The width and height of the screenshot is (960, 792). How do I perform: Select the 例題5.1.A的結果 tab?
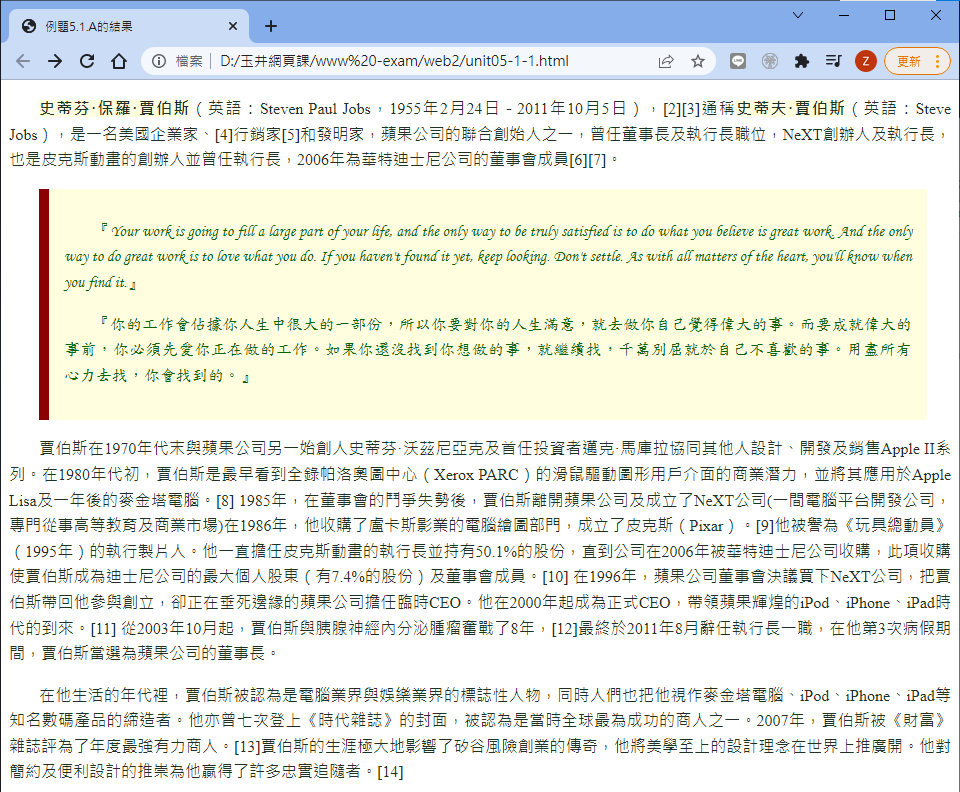pos(120,26)
